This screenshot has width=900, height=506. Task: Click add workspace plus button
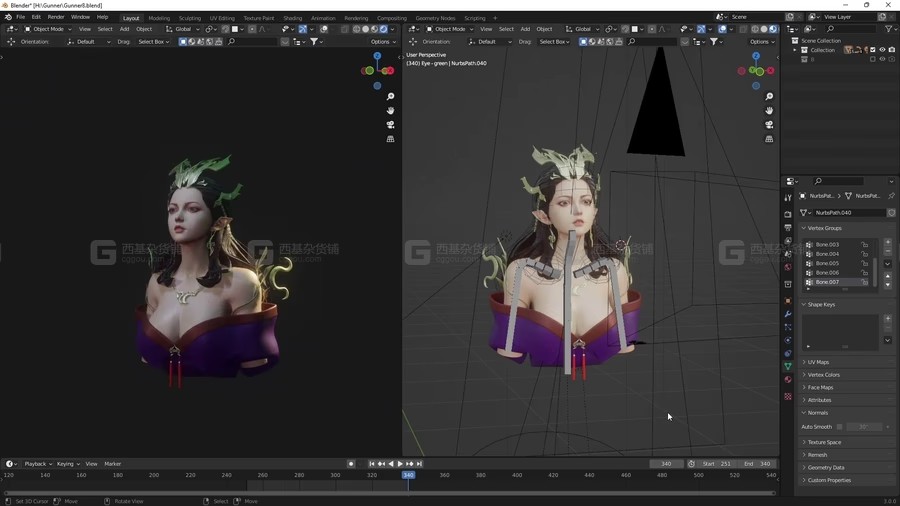[x=495, y=18]
